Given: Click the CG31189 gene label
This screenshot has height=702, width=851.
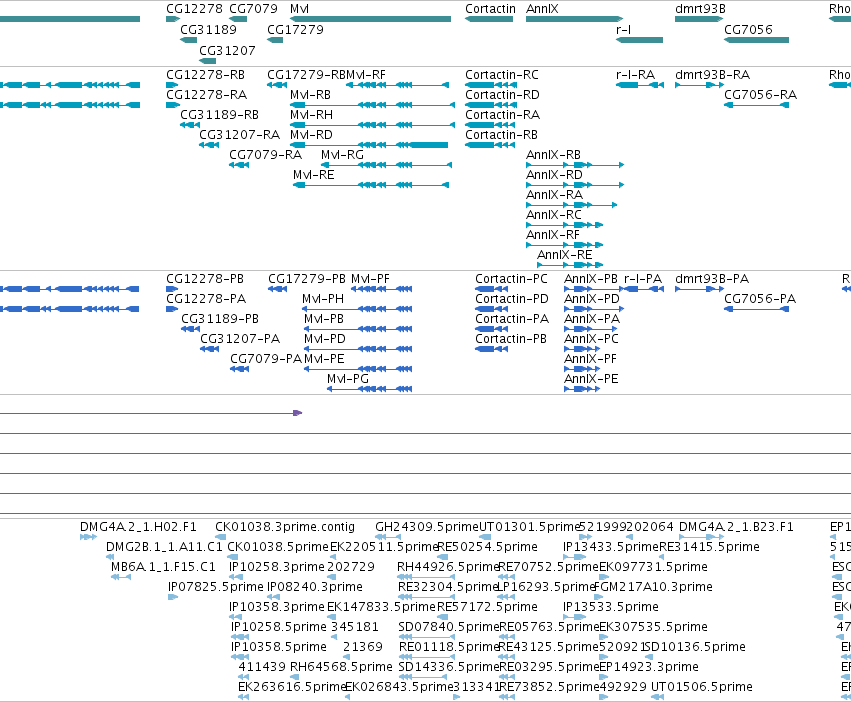Looking at the screenshot, I should 208,30.
